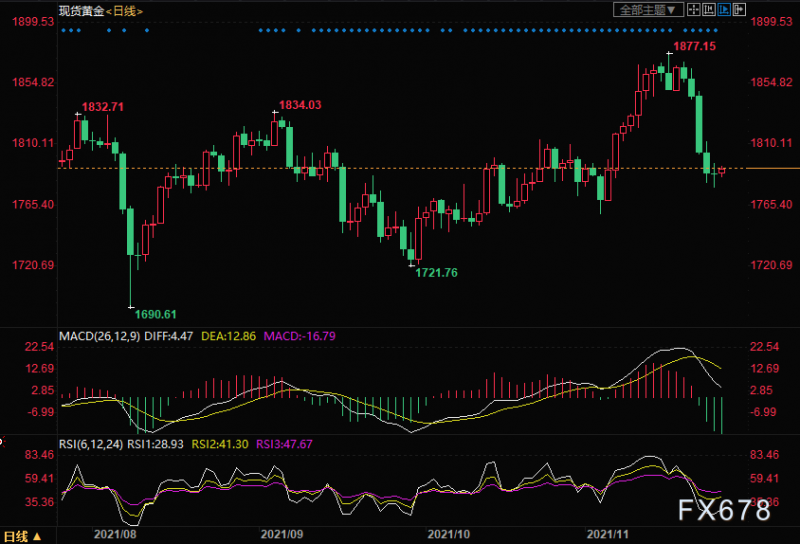Change the <日线> period next to 现货黄金

coord(124,11)
